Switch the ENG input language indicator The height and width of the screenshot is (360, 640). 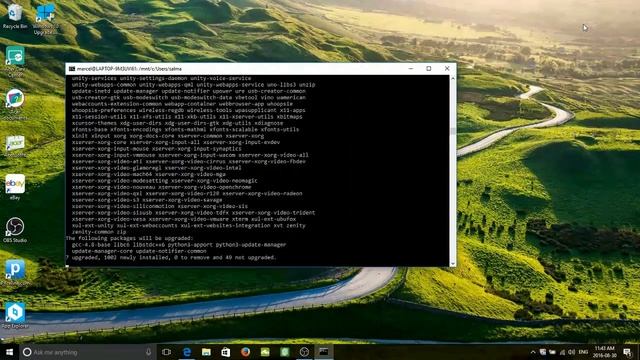pyautogui.click(x=583, y=352)
